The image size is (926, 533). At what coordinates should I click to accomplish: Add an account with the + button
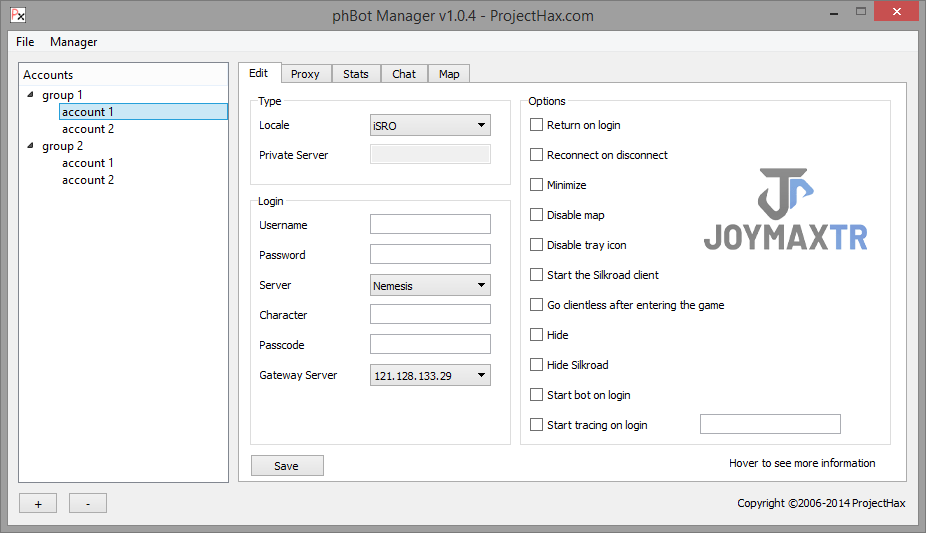(38, 503)
